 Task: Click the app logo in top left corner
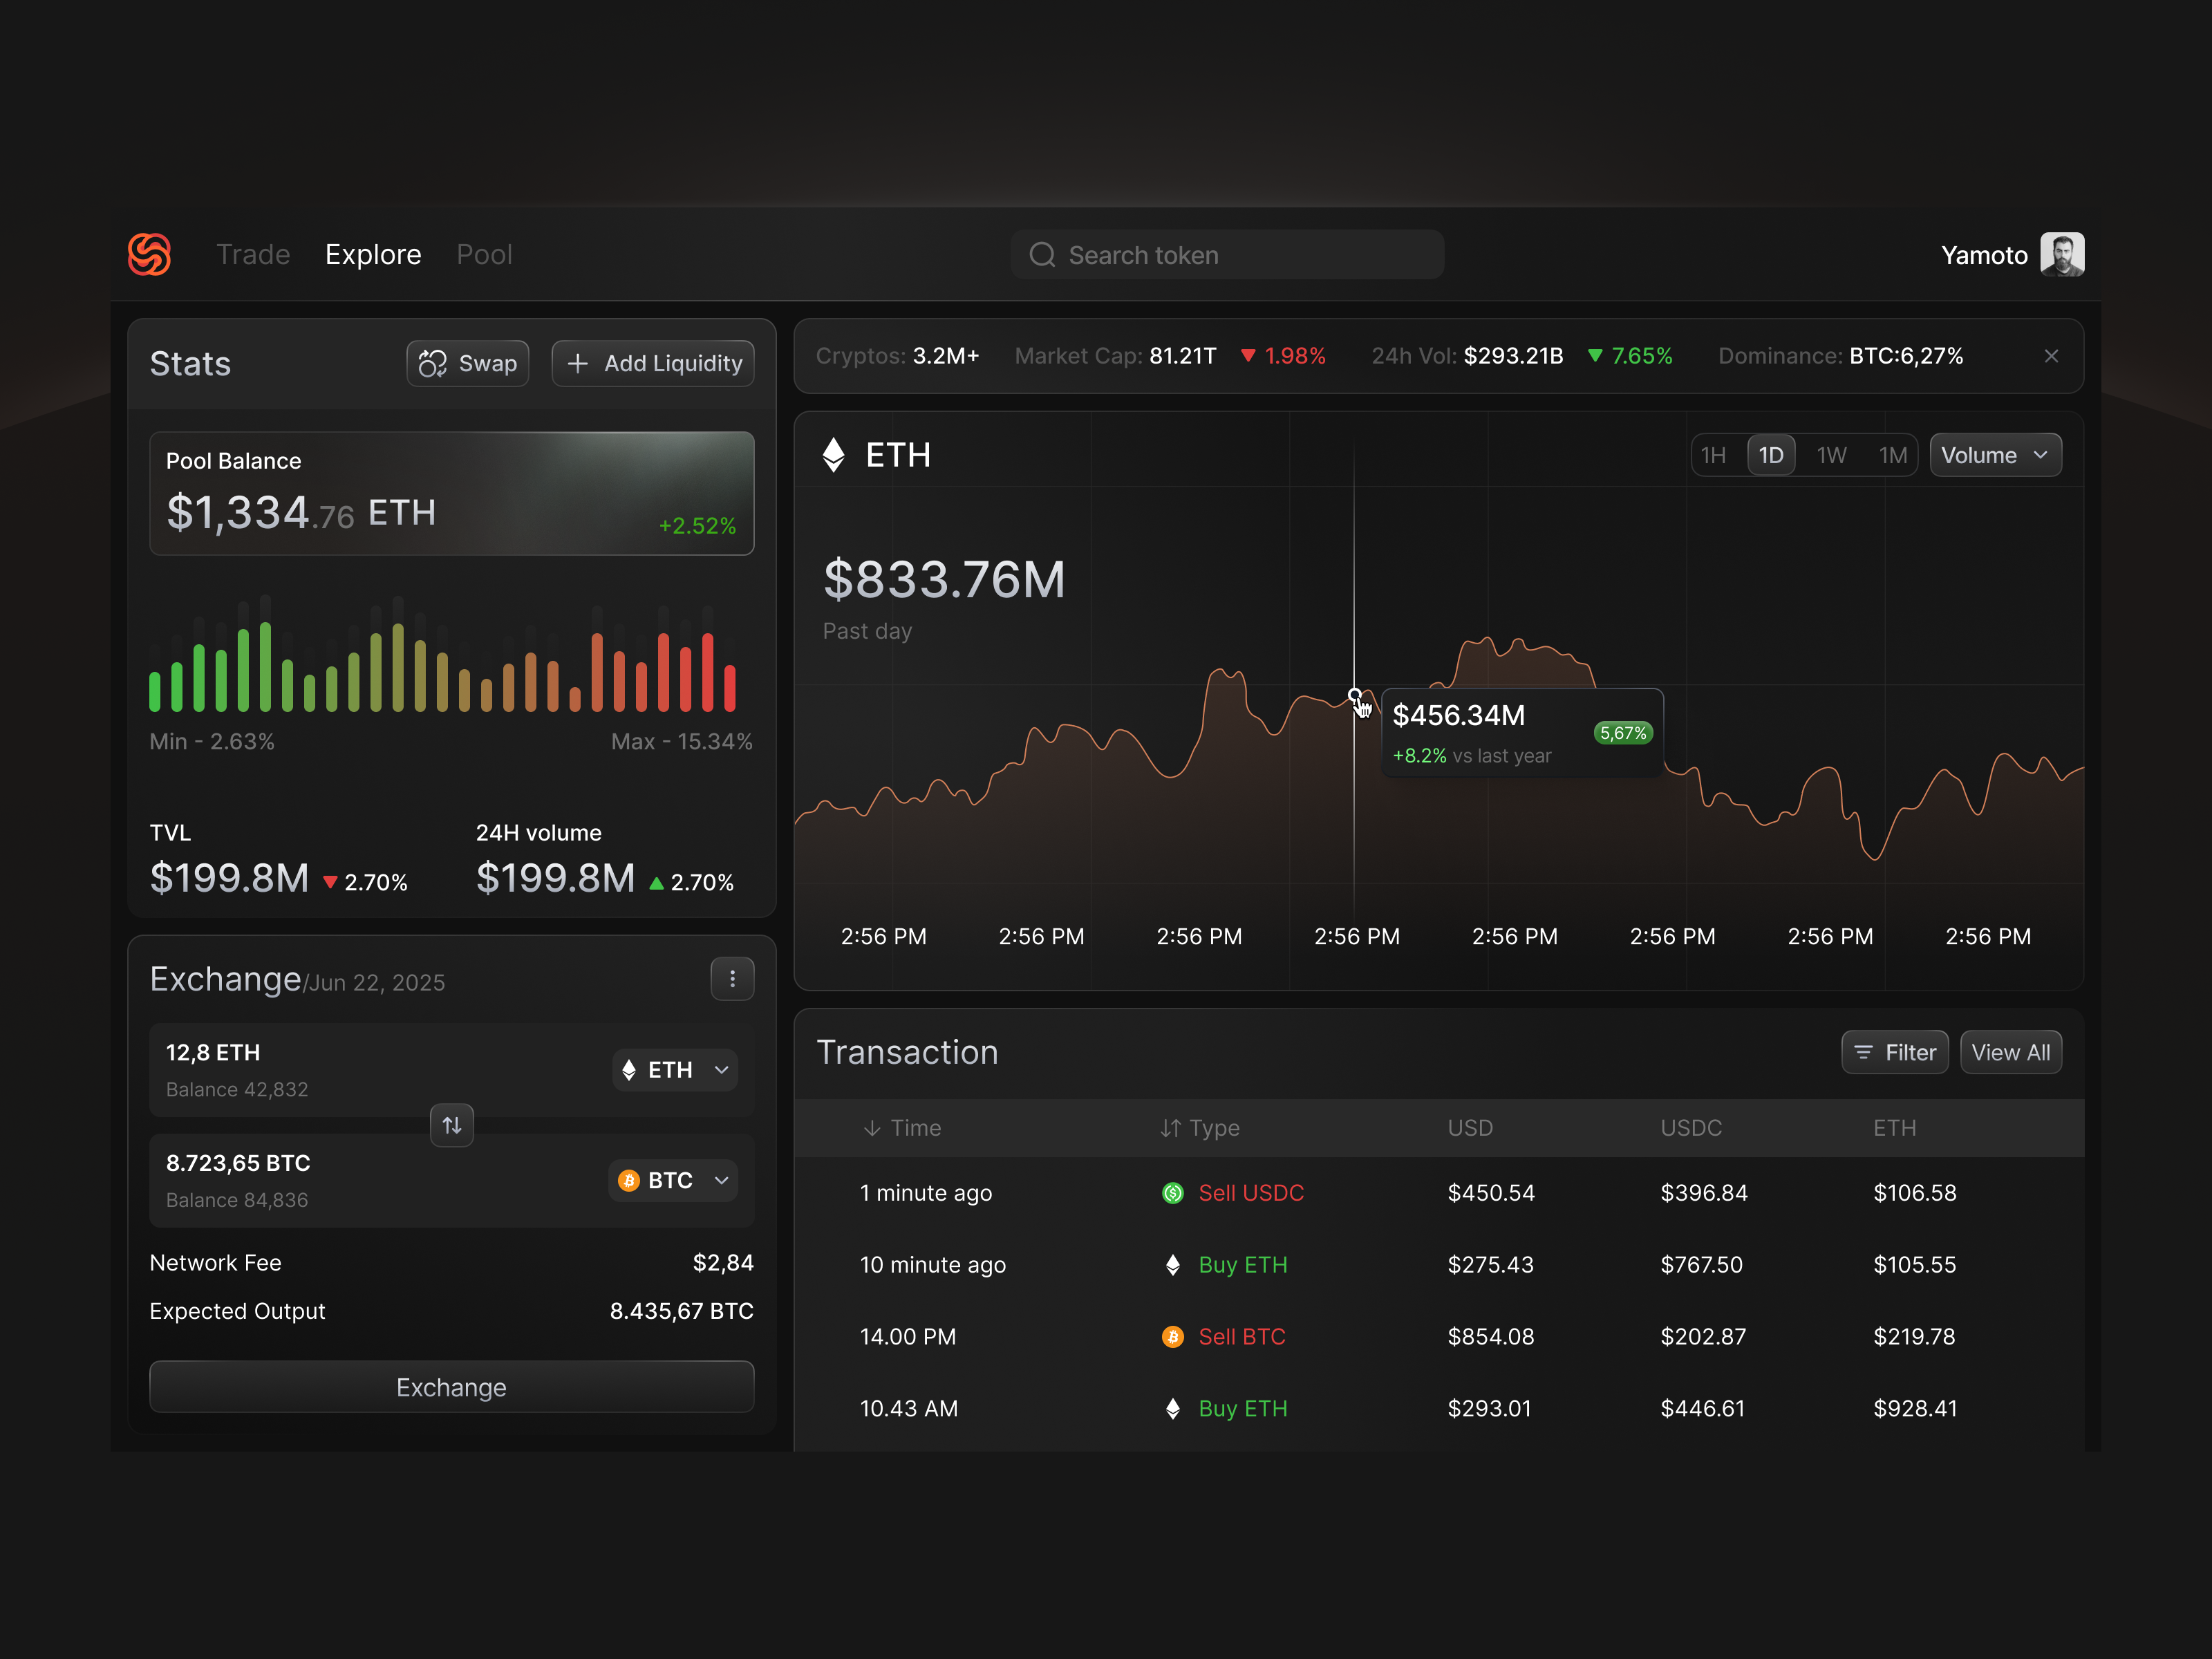click(x=148, y=254)
